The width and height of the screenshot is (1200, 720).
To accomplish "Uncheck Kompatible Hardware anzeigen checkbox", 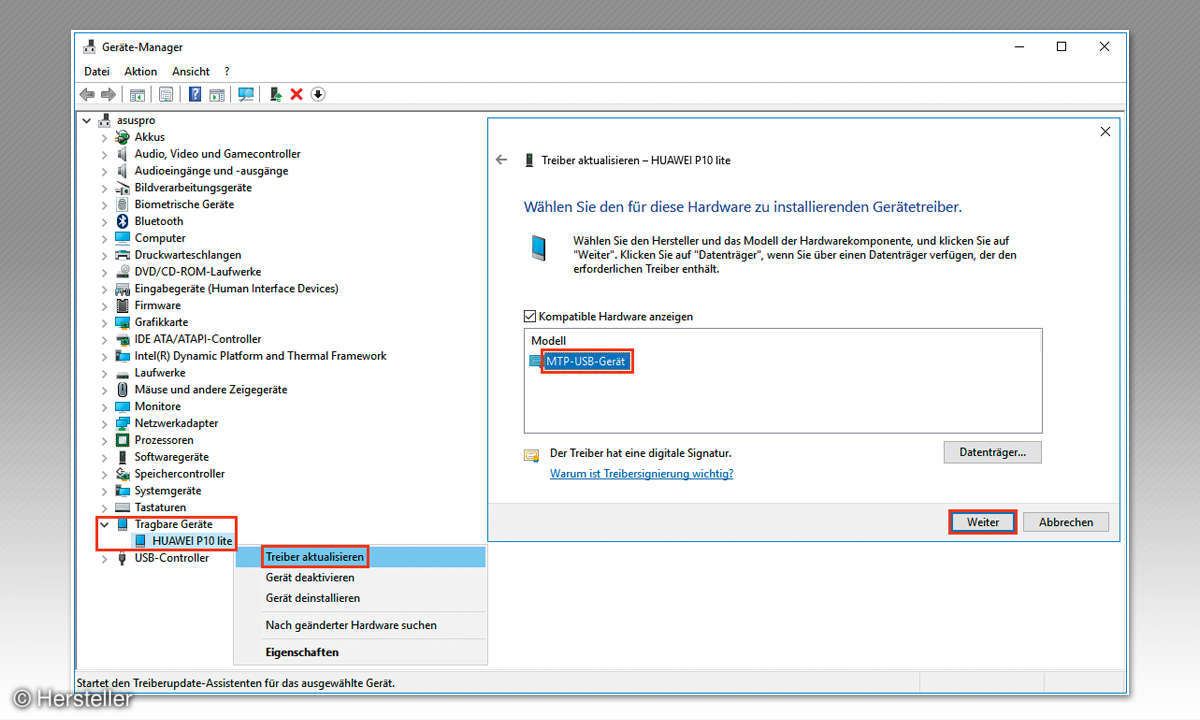I will [530, 316].
